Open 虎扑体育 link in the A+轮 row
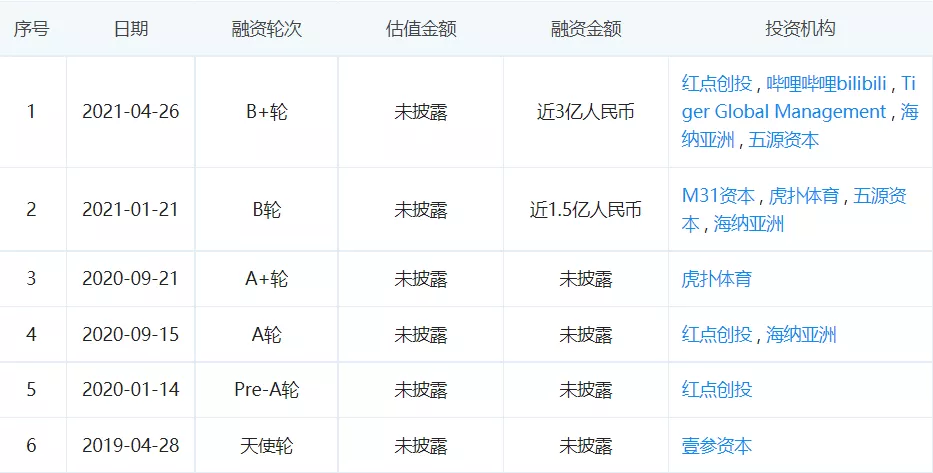933x473 pixels. (716, 278)
